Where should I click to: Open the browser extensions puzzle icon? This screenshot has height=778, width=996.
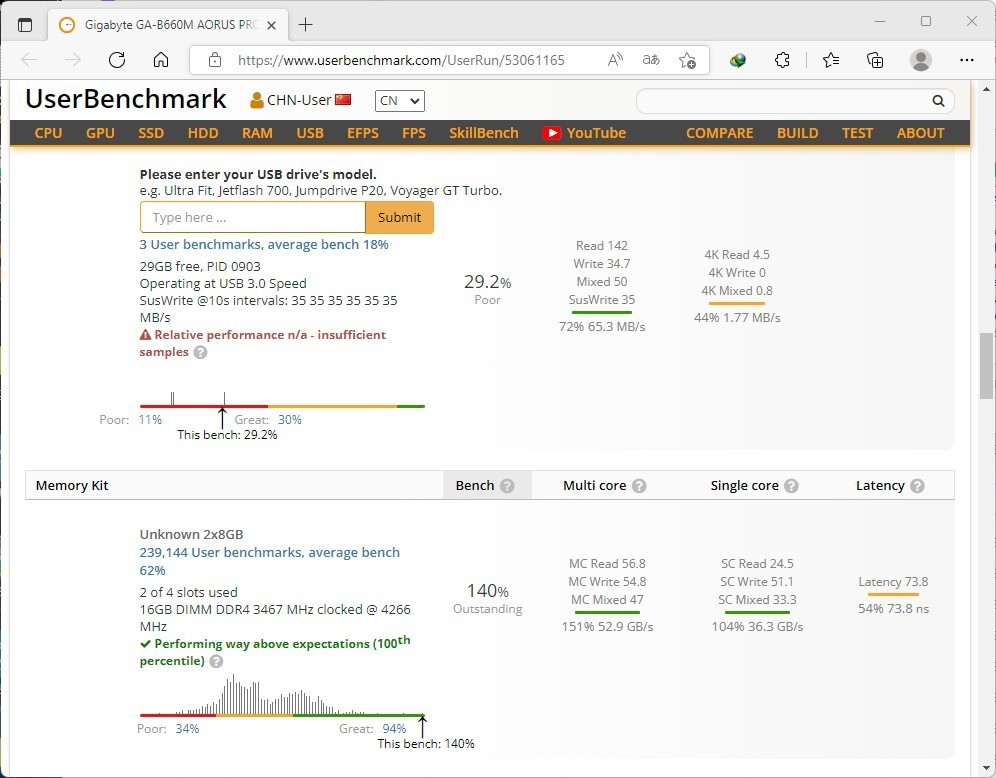pyautogui.click(x=783, y=60)
